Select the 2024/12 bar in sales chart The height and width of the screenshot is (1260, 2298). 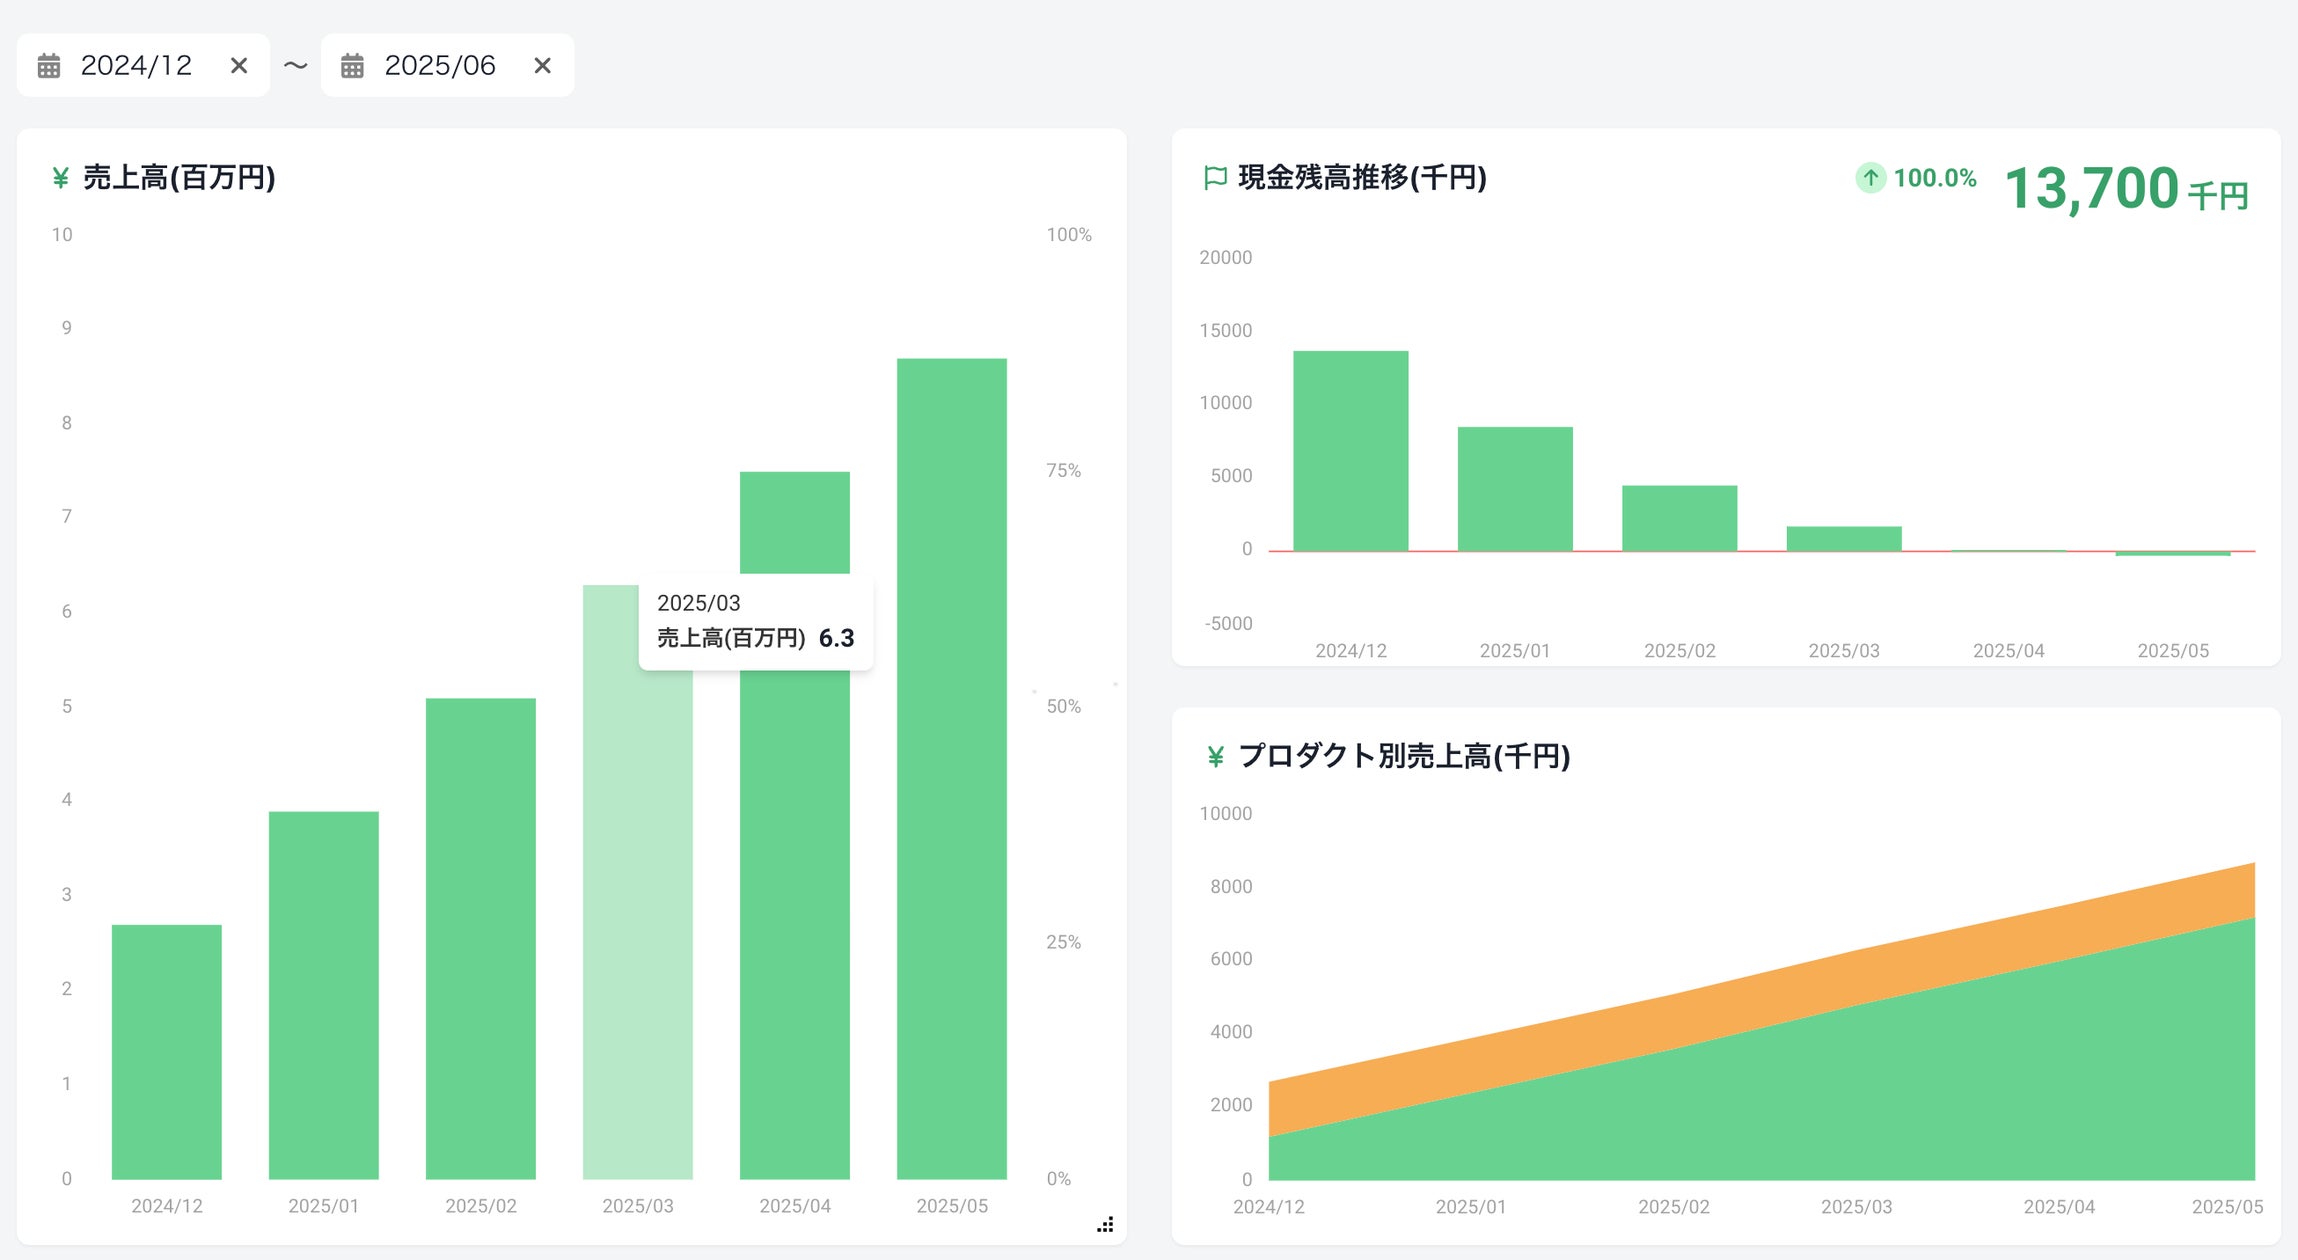click(167, 1050)
